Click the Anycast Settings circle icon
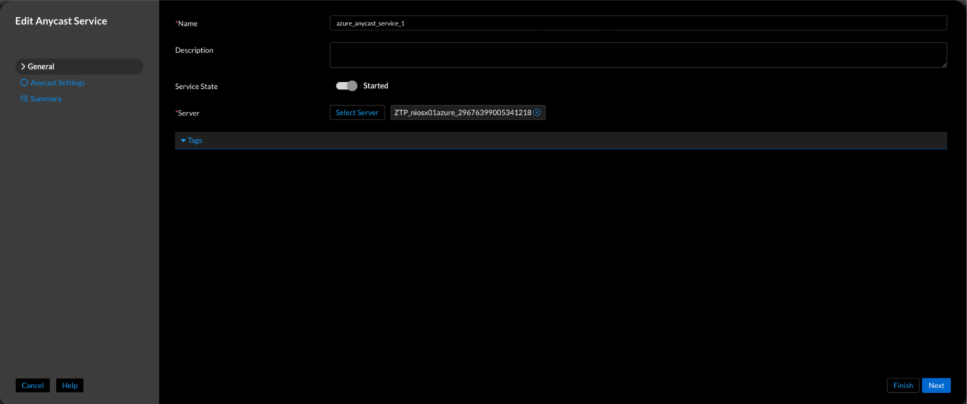This screenshot has width=967, height=404. tap(24, 83)
